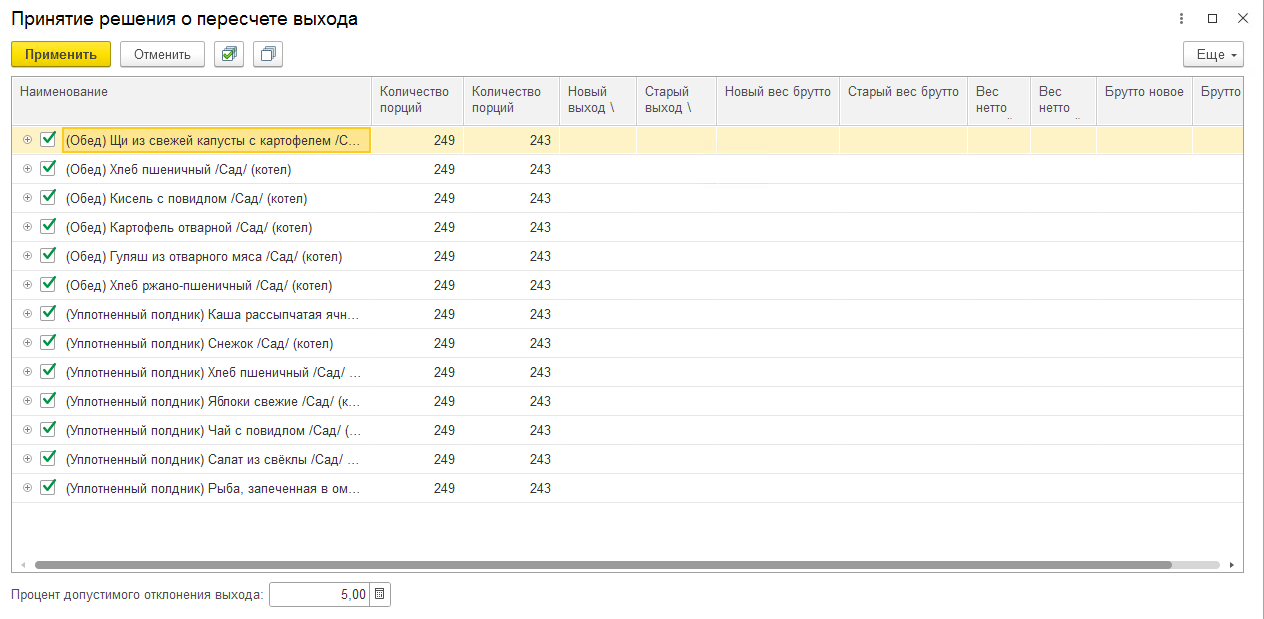Click the left arrow of horizontal scrollbar

click(x=24, y=564)
